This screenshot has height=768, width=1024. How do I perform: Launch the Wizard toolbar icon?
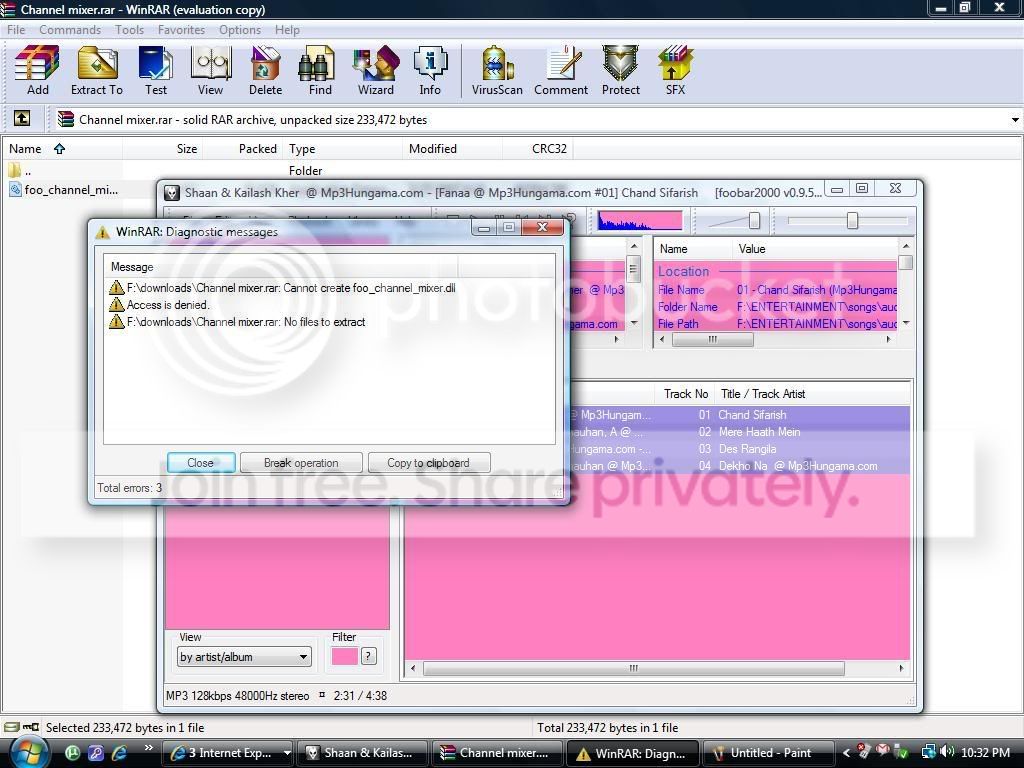(x=376, y=71)
